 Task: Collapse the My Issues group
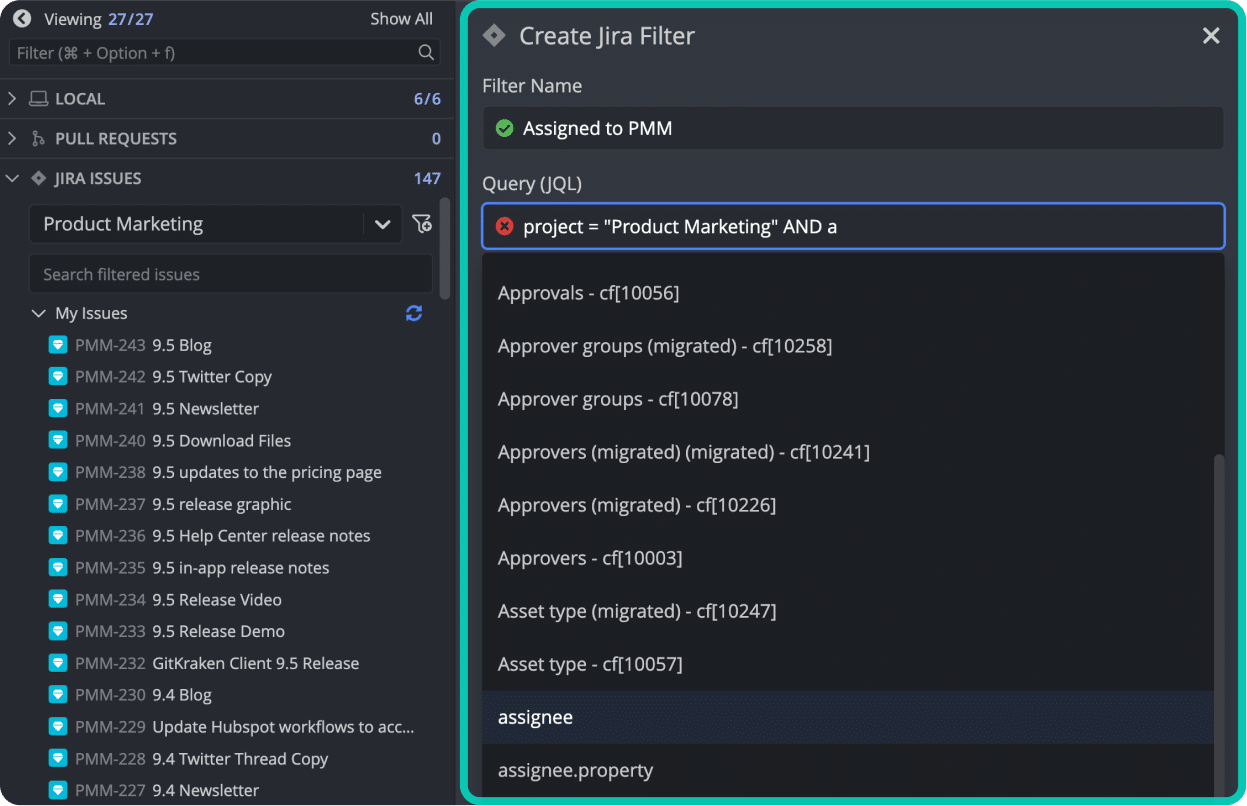[x=38, y=313]
